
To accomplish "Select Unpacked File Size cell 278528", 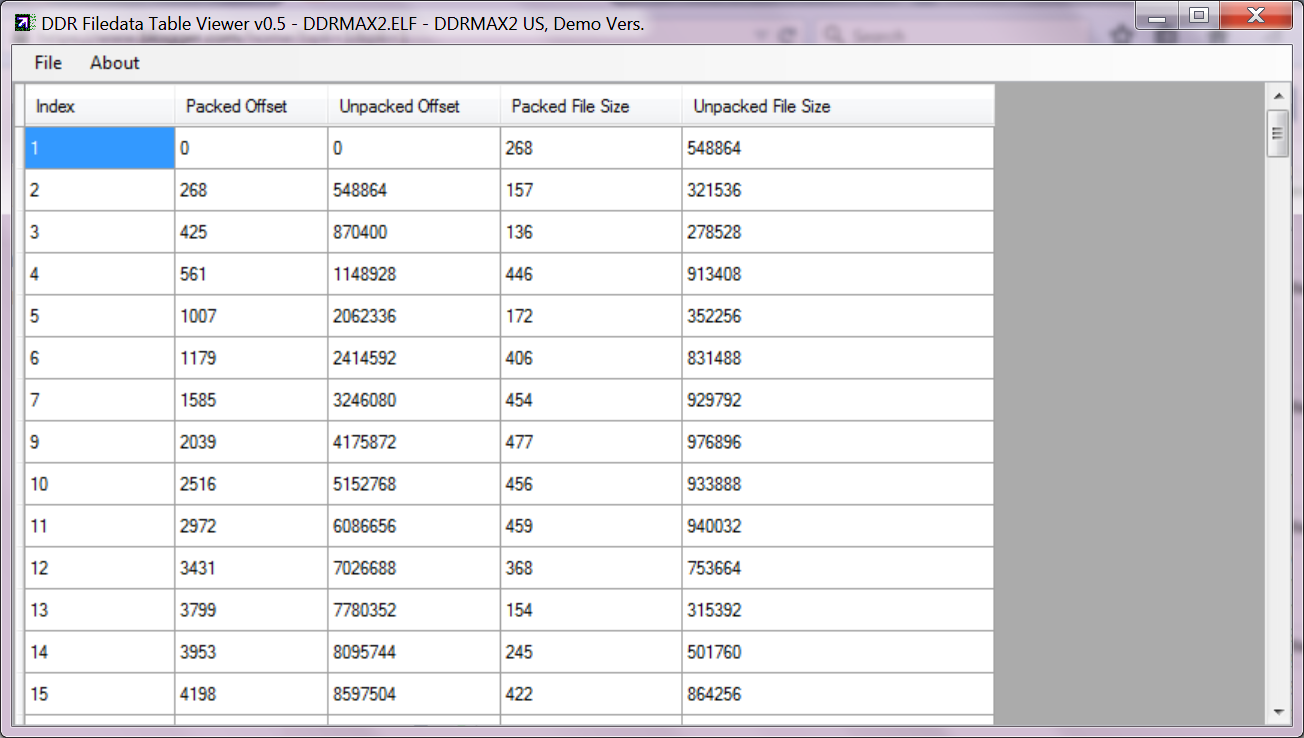I will [838, 232].
